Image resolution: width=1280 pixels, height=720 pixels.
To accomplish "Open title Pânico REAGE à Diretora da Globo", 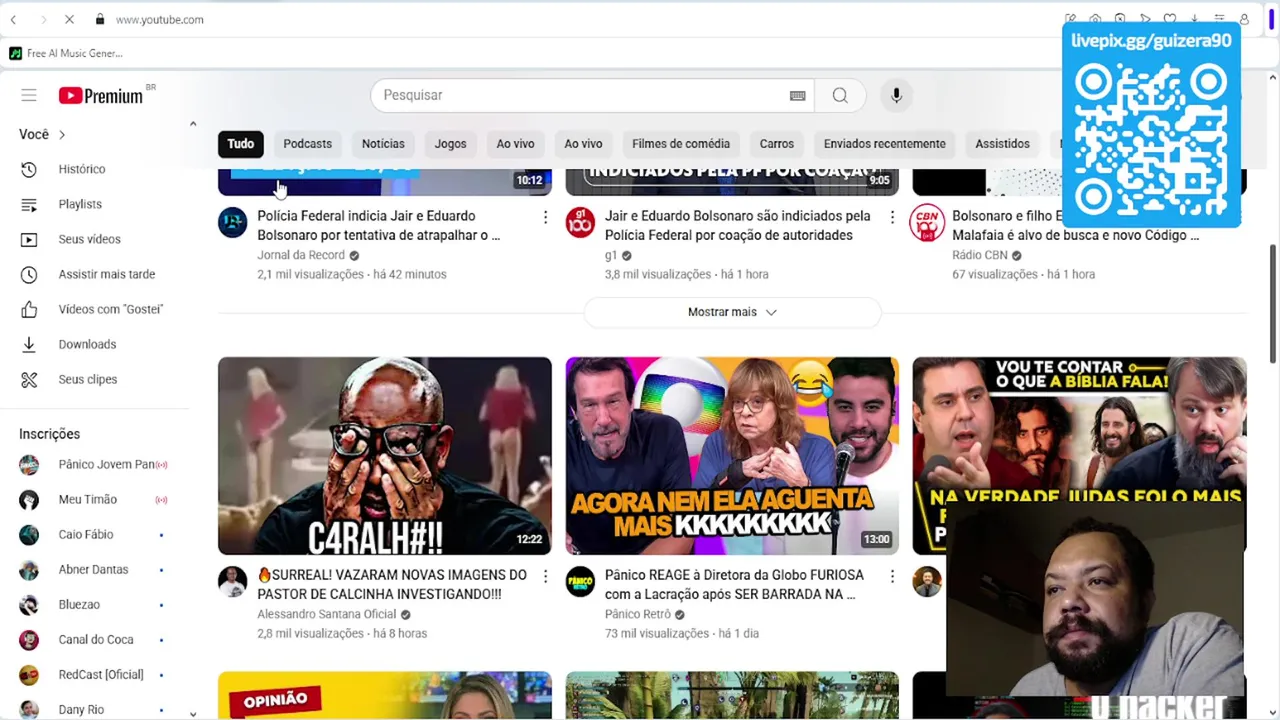I will 734,584.
